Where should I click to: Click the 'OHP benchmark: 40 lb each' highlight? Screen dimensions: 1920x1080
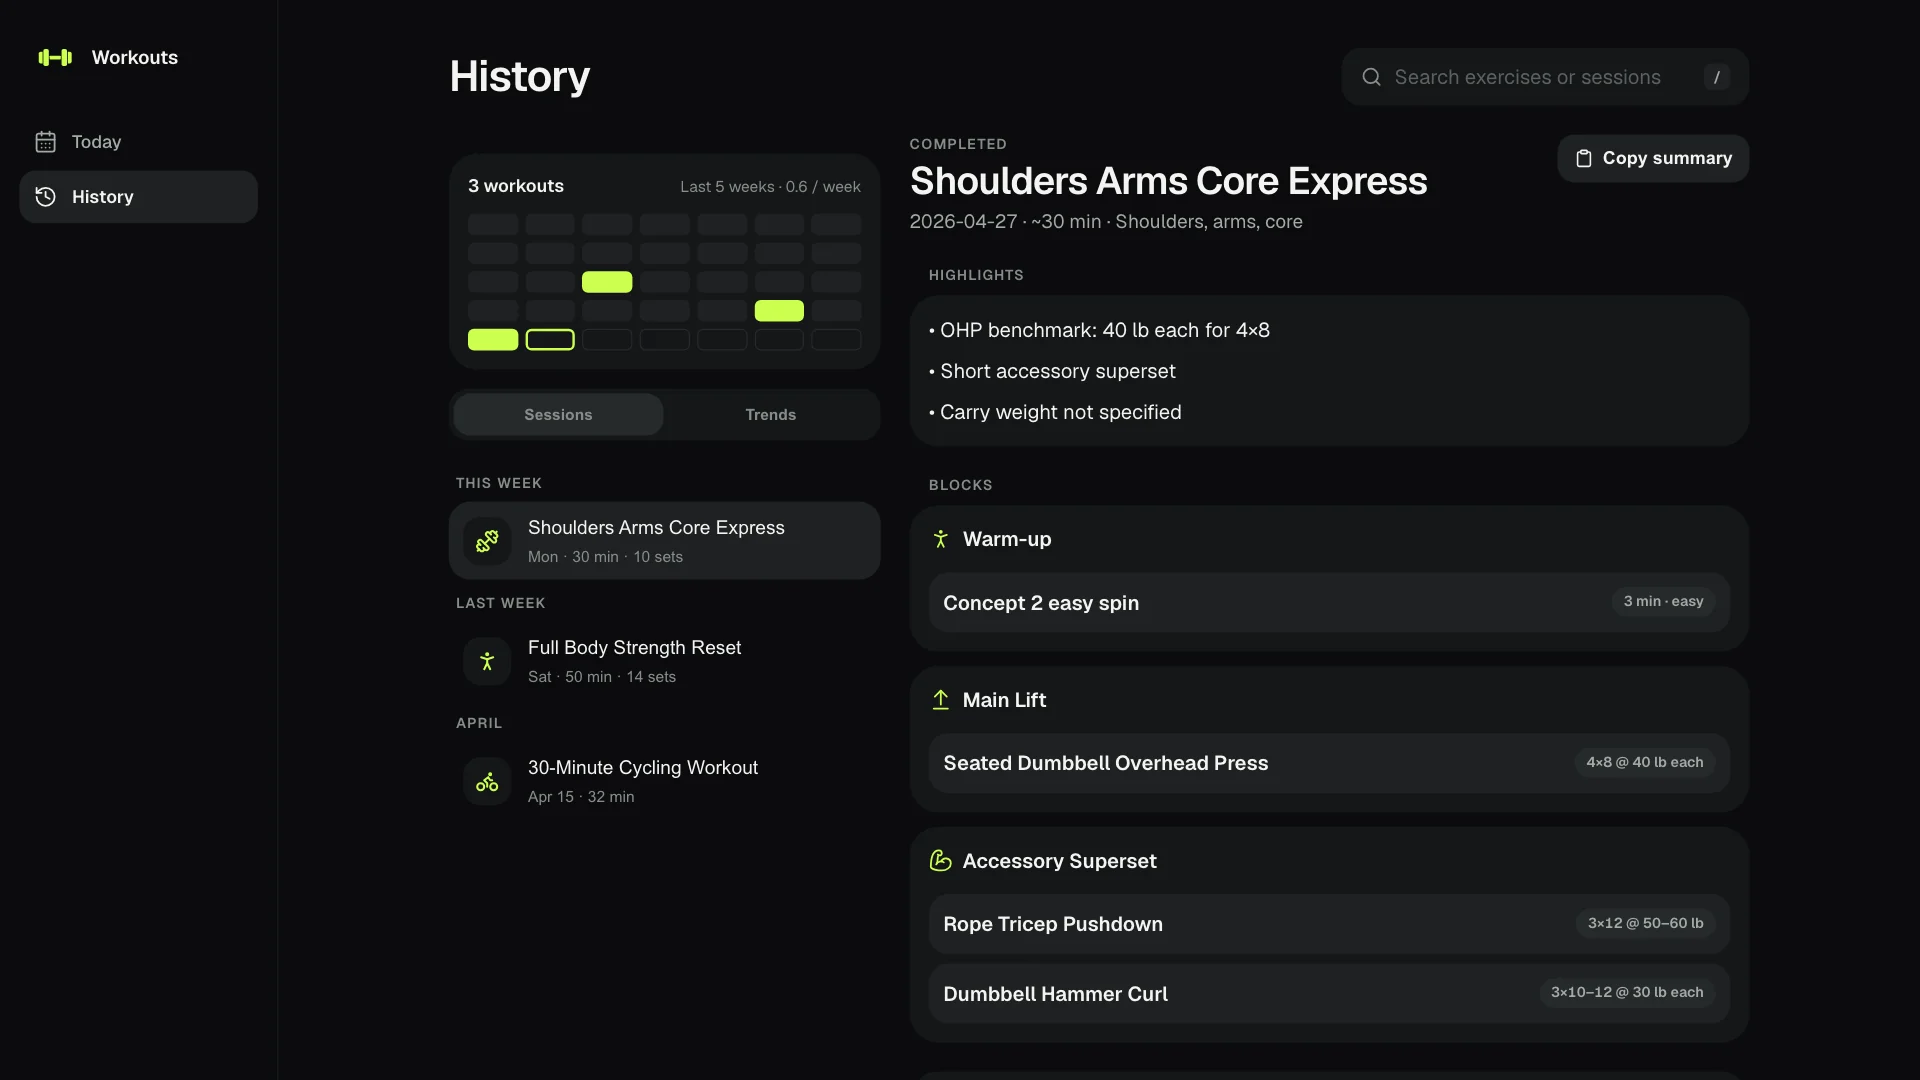pos(1099,331)
